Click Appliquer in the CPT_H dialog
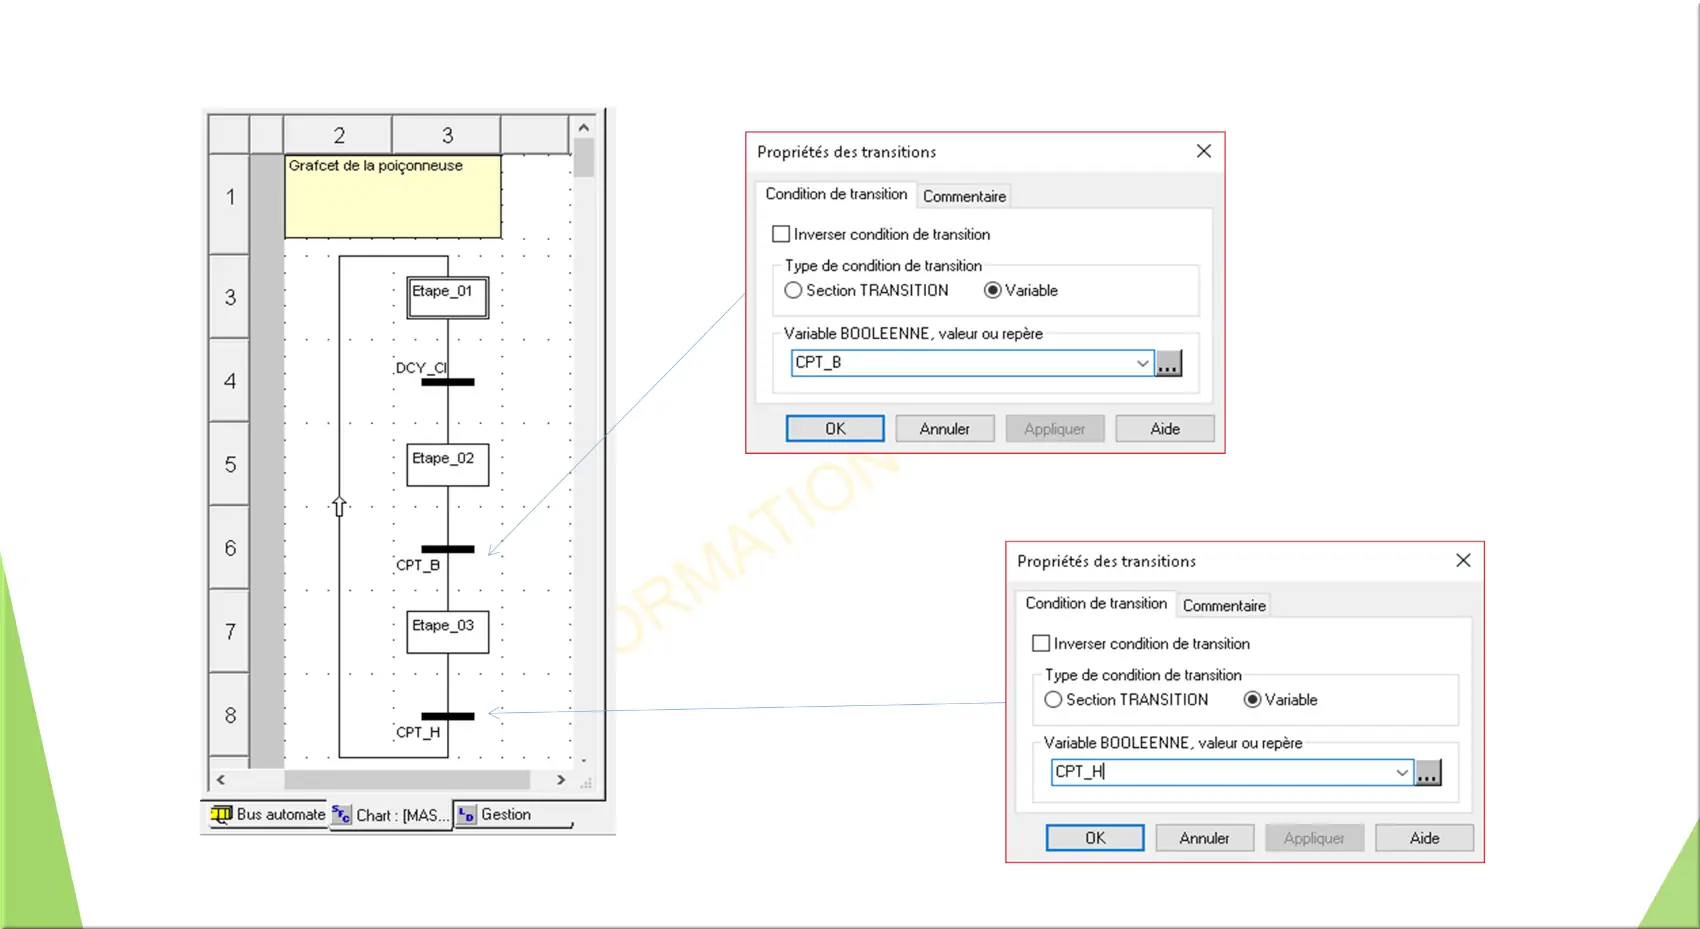The width and height of the screenshot is (1700, 929). tap(1315, 838)
